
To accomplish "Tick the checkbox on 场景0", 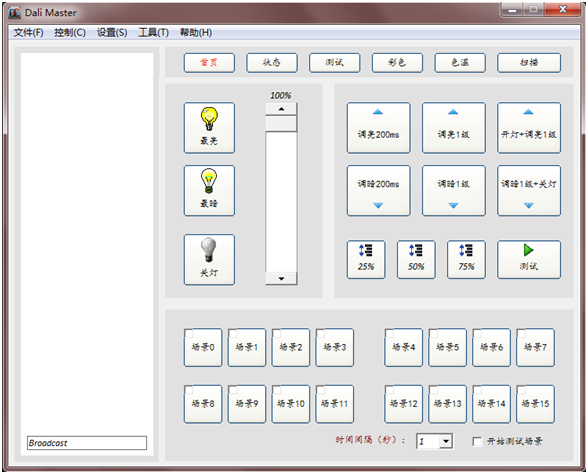I will tap(189, 333).
